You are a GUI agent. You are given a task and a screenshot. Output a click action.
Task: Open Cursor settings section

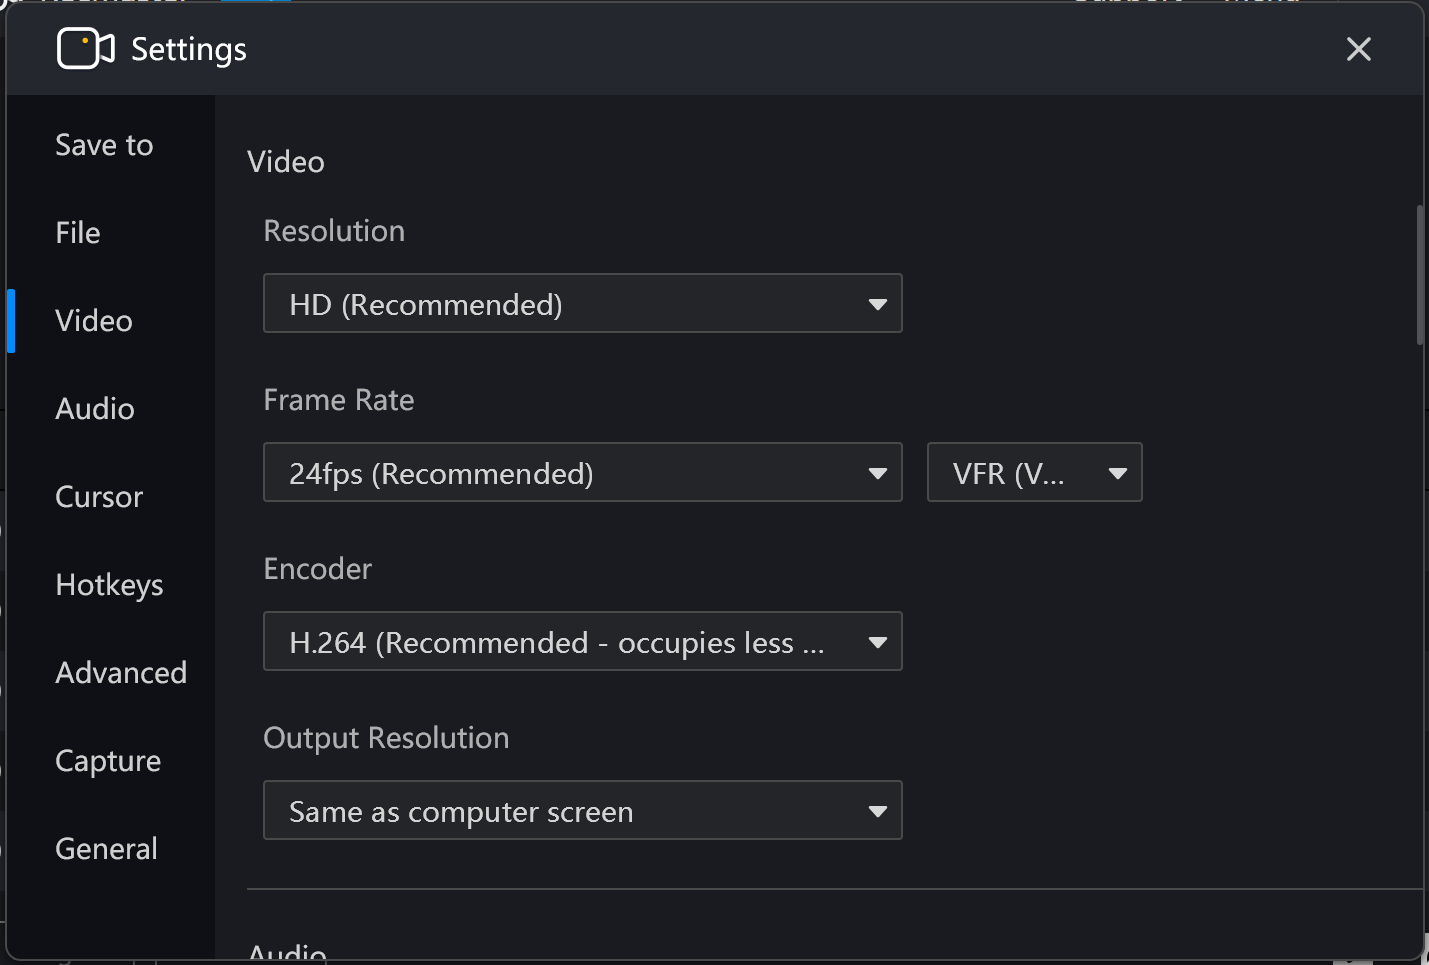[99, 497]
